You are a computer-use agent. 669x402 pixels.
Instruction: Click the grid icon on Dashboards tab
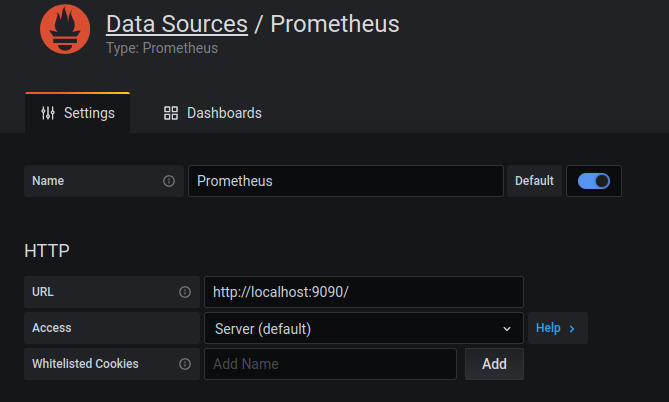171,113
